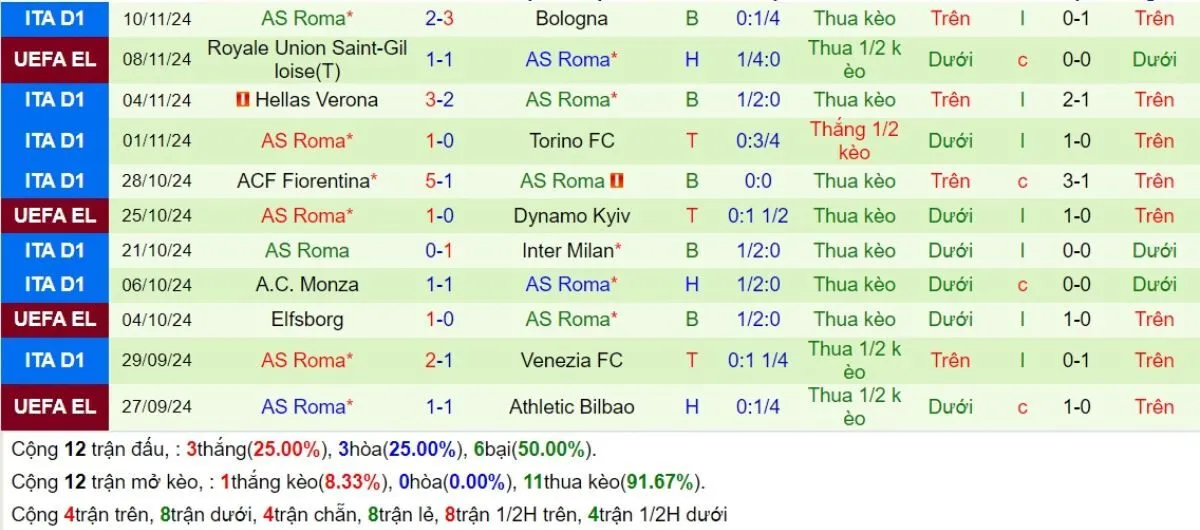Click the ITA D1 badge for 10/11/24 match

coord(54,18)
